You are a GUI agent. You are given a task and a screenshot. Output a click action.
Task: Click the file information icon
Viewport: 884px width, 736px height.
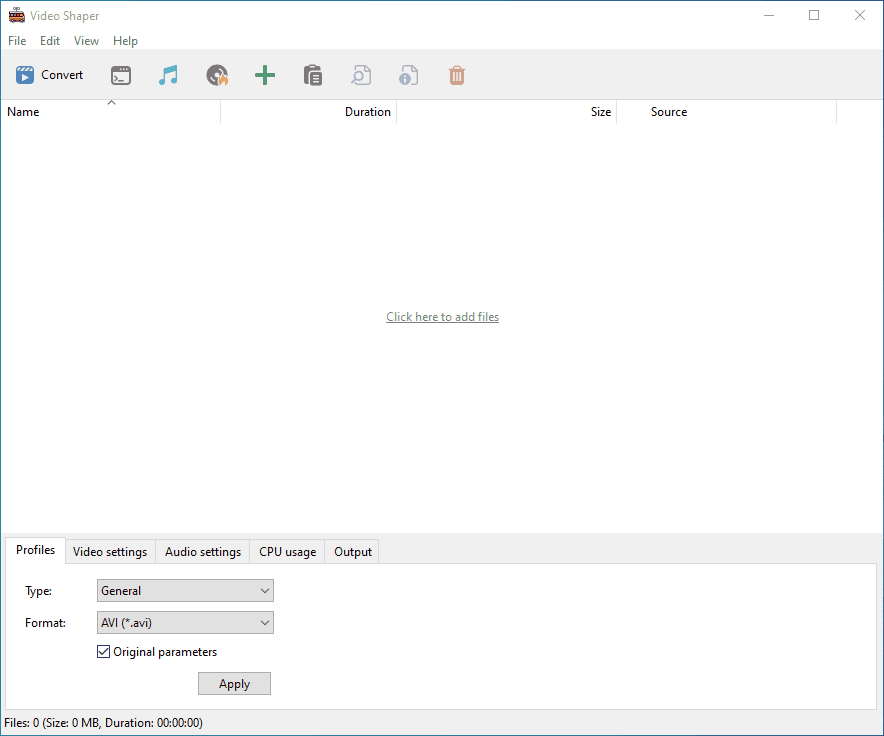click(409, 75)
